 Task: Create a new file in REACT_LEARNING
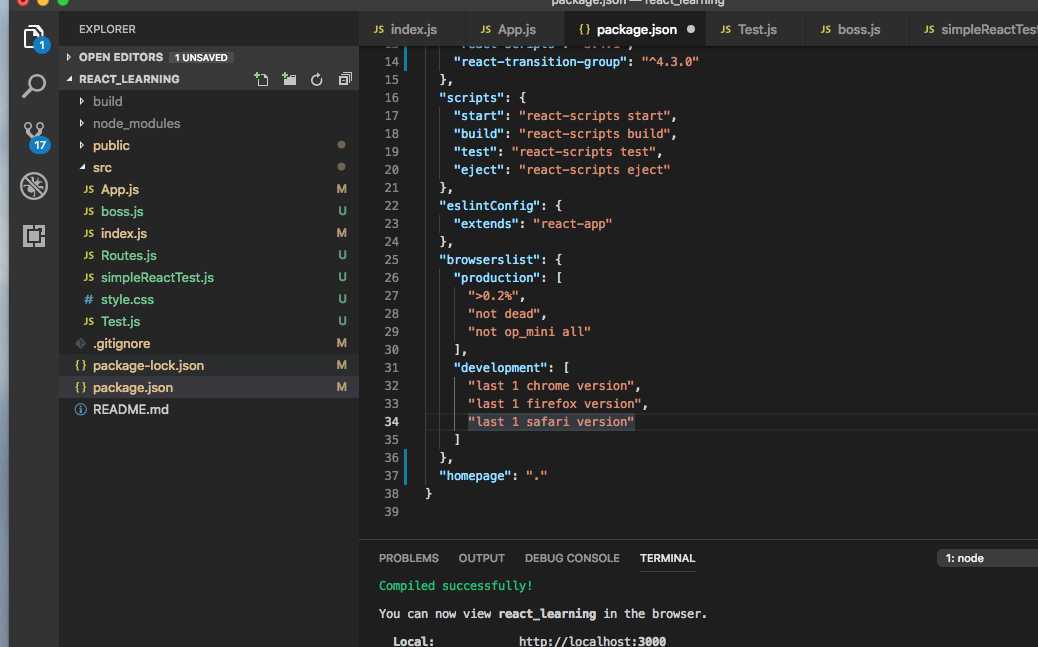point(261,79)
